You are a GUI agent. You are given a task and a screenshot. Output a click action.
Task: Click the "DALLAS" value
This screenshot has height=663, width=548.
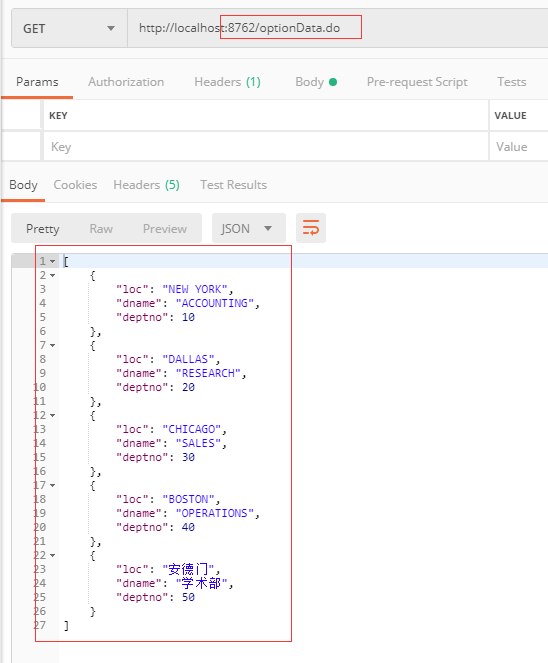coord(189,359)
